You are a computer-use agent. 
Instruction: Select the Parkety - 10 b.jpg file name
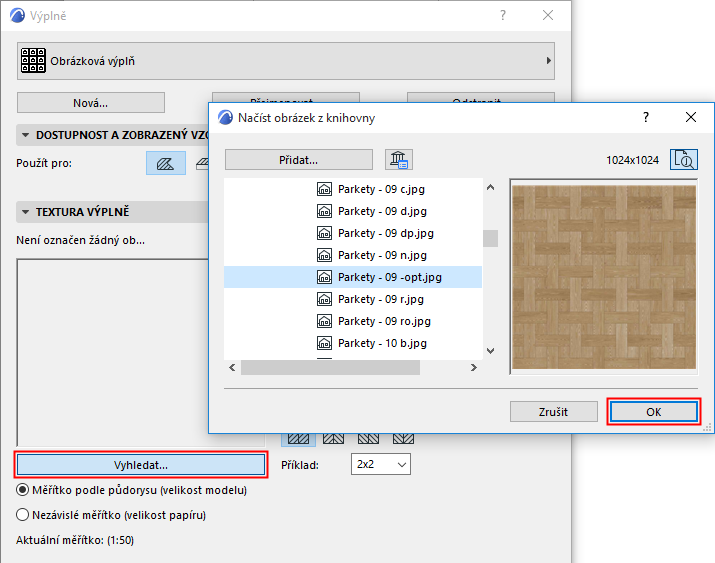pyautogui.click(x=382, y=343)
